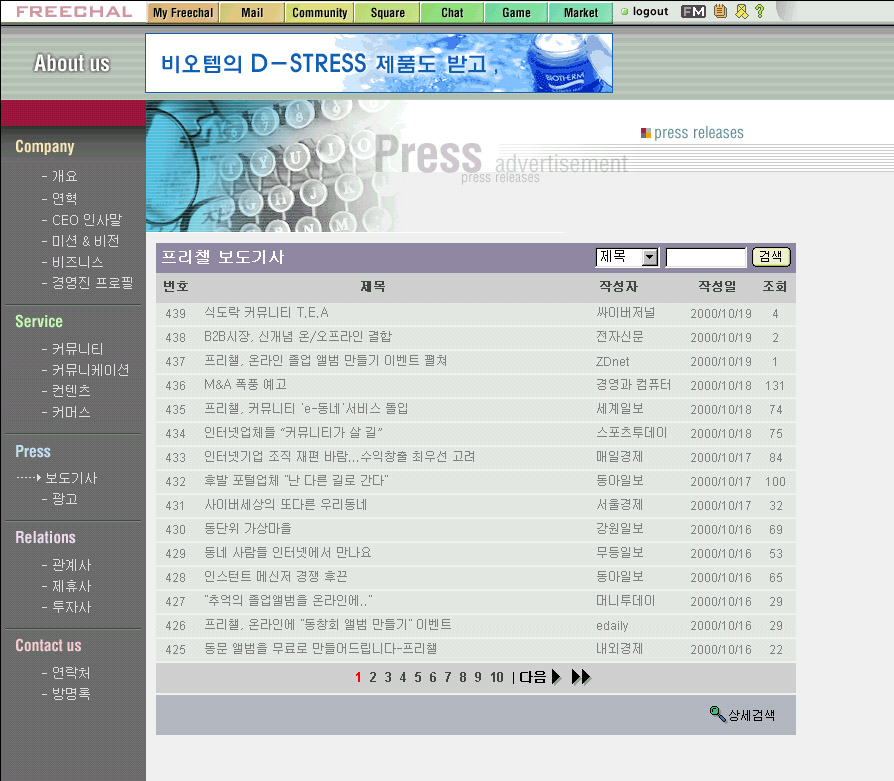Open 연락처 under Contact us

click(x=71, y=673)
